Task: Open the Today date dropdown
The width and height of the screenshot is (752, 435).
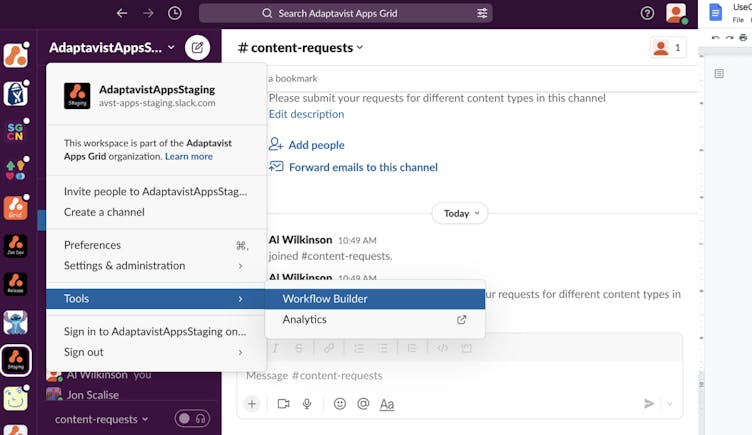Action: coord(460,213)
